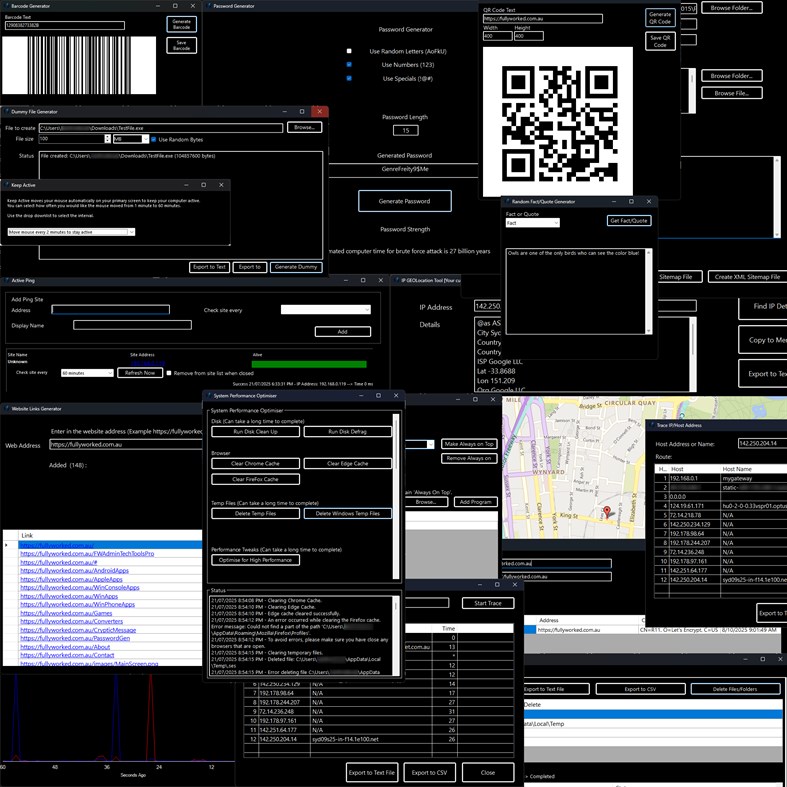This screenshot has width=787, height=787.
Task: Tick the Use Random Letters checkbox
Action: point(349,51)
